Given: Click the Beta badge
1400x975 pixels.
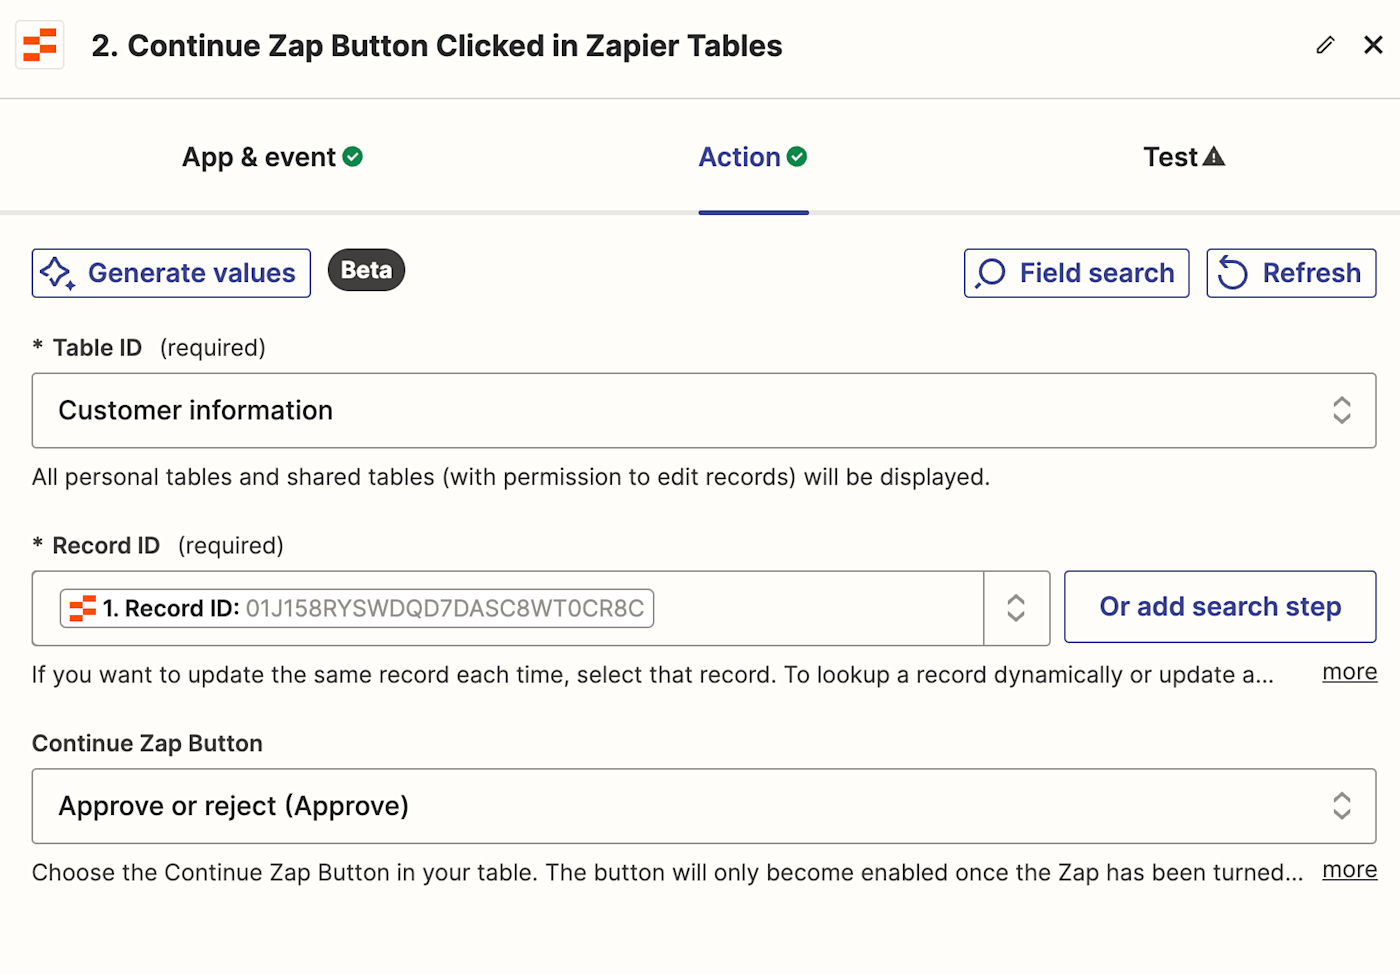Looking at the screenshot, I should coord(366,270).
